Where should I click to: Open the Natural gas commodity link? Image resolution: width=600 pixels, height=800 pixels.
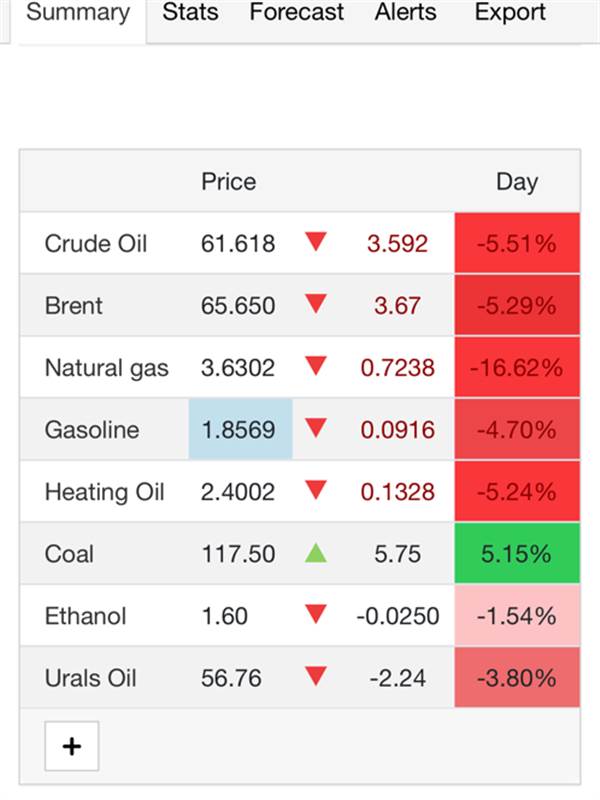click(106, 367)
